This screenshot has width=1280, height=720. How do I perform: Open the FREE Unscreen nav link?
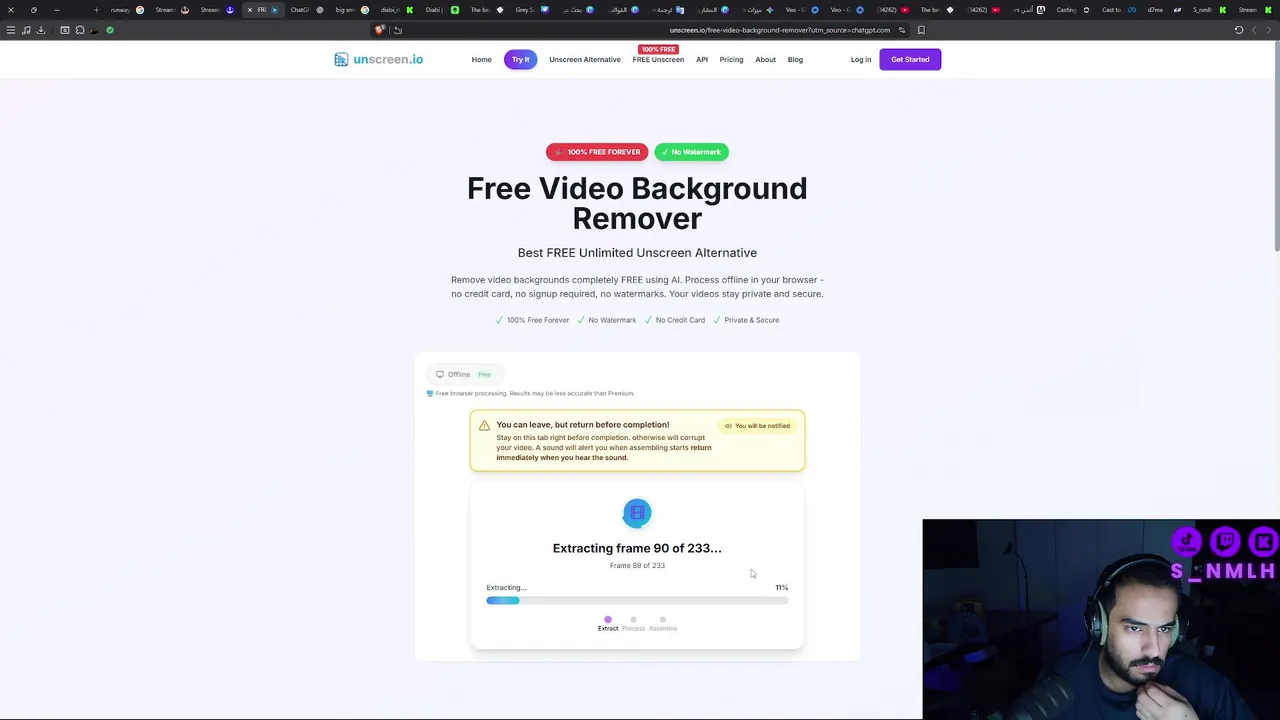pos(658,59)
